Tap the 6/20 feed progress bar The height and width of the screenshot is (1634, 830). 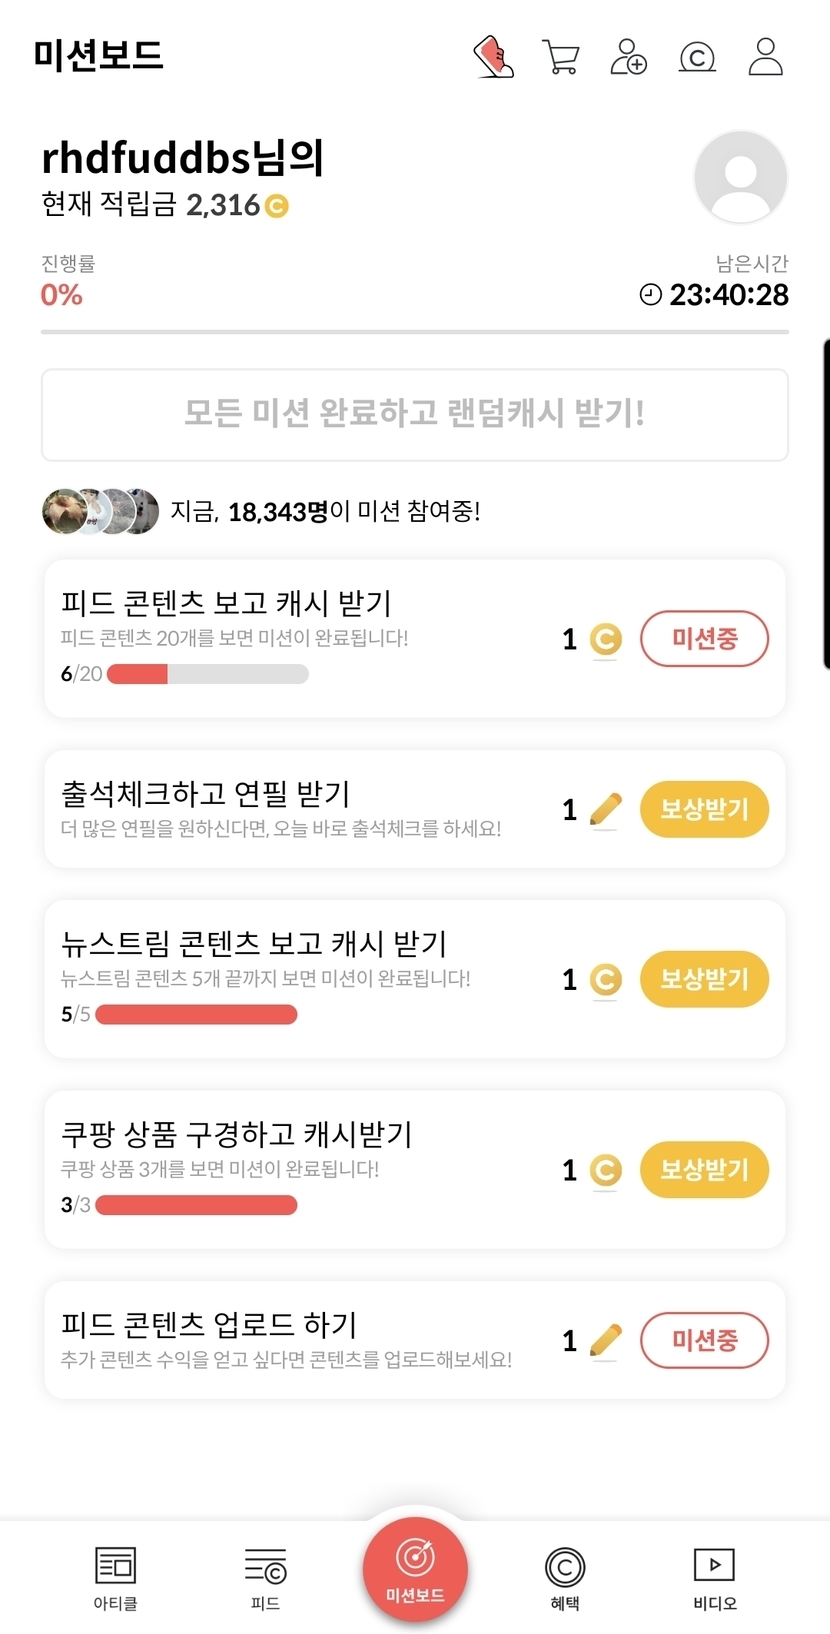point(207,674)
